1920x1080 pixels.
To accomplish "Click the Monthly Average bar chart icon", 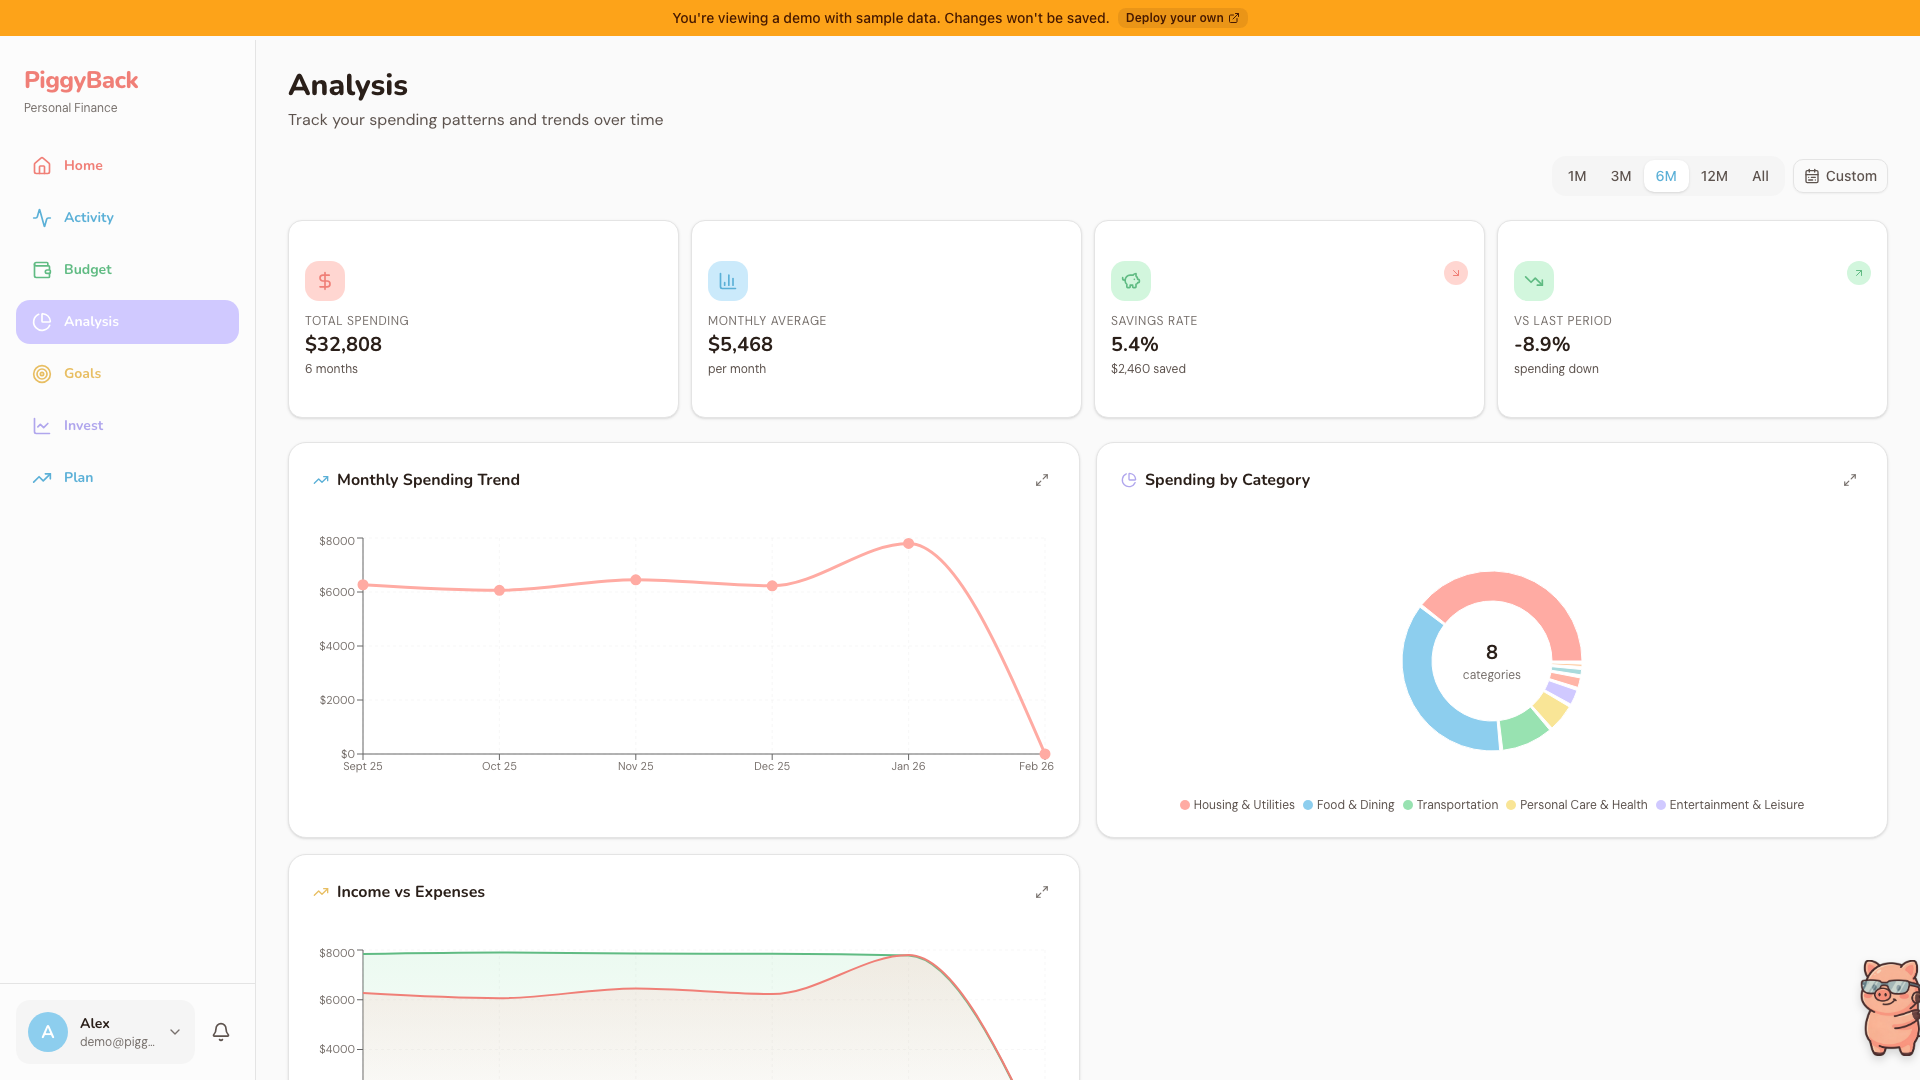I will pos(728,281).
